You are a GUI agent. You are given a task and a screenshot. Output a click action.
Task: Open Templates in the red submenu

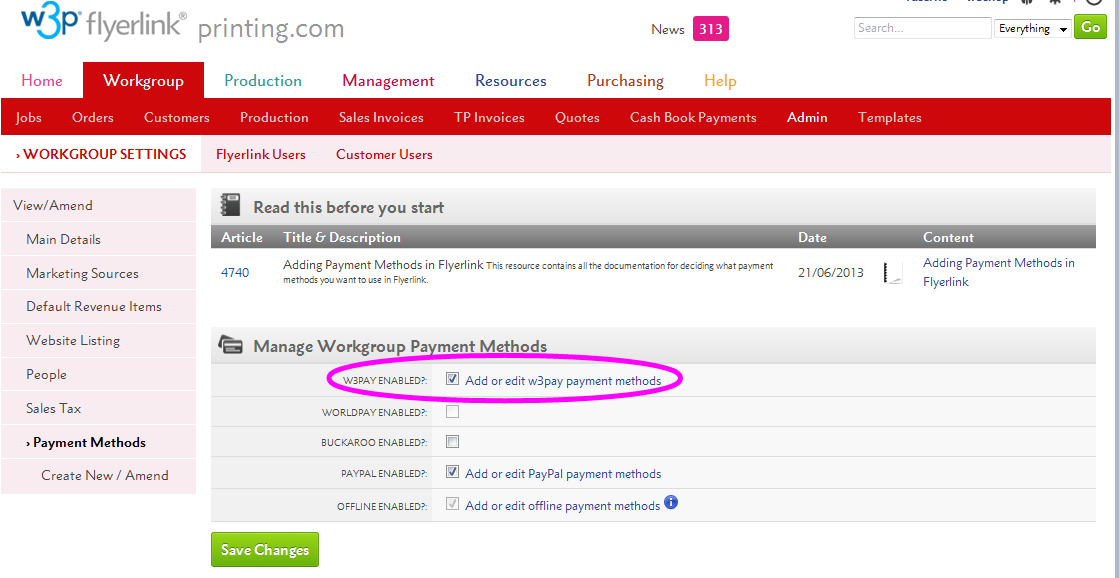[x=890, y=118]
